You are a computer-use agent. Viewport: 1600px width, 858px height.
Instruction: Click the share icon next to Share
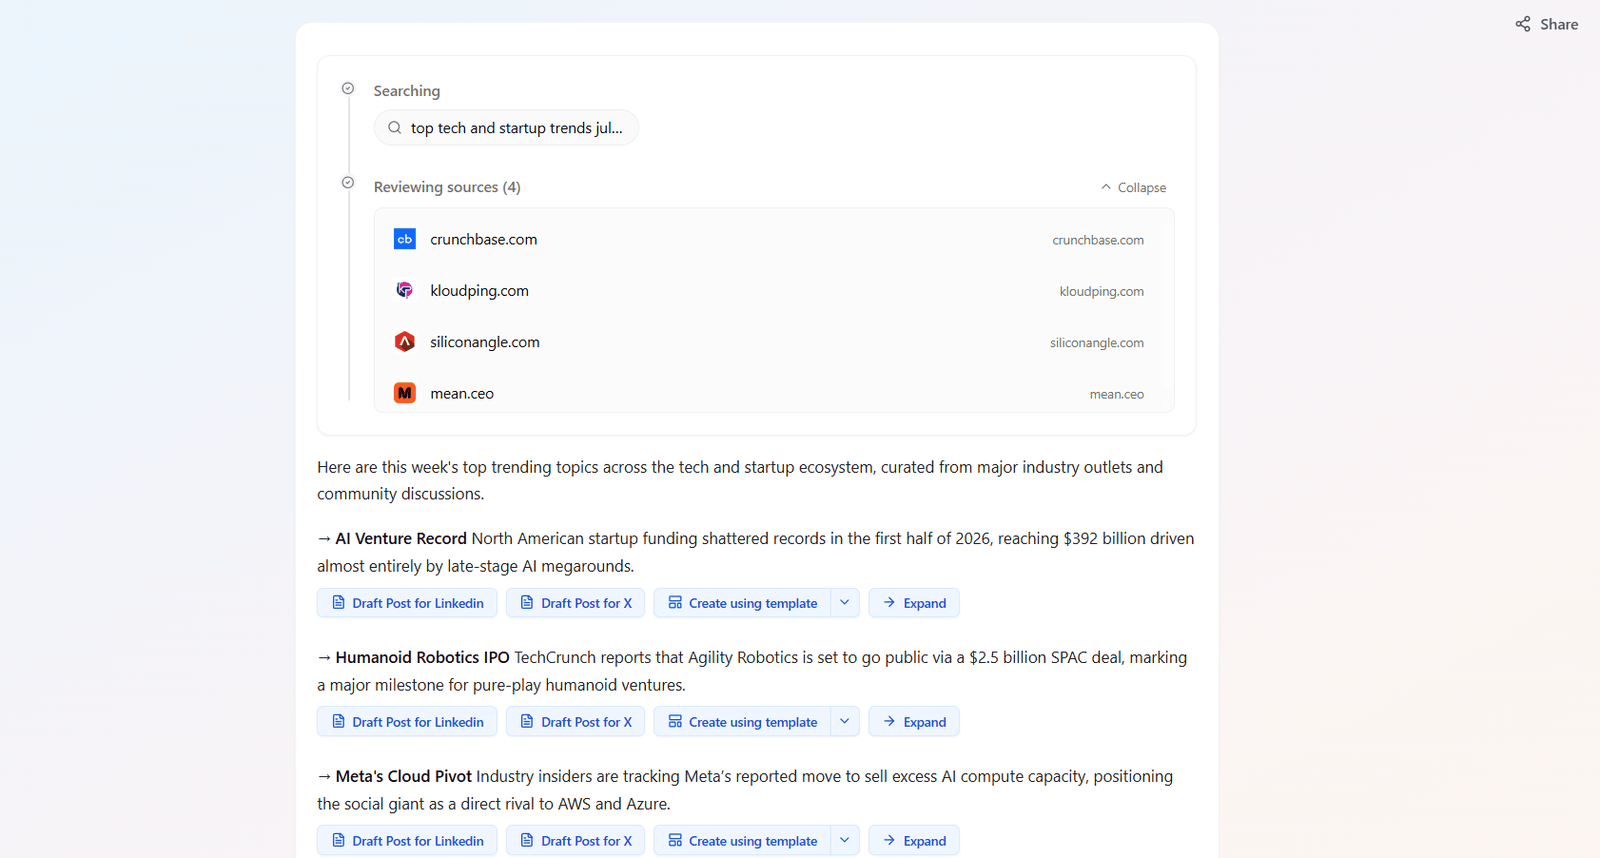[1523, 24]
